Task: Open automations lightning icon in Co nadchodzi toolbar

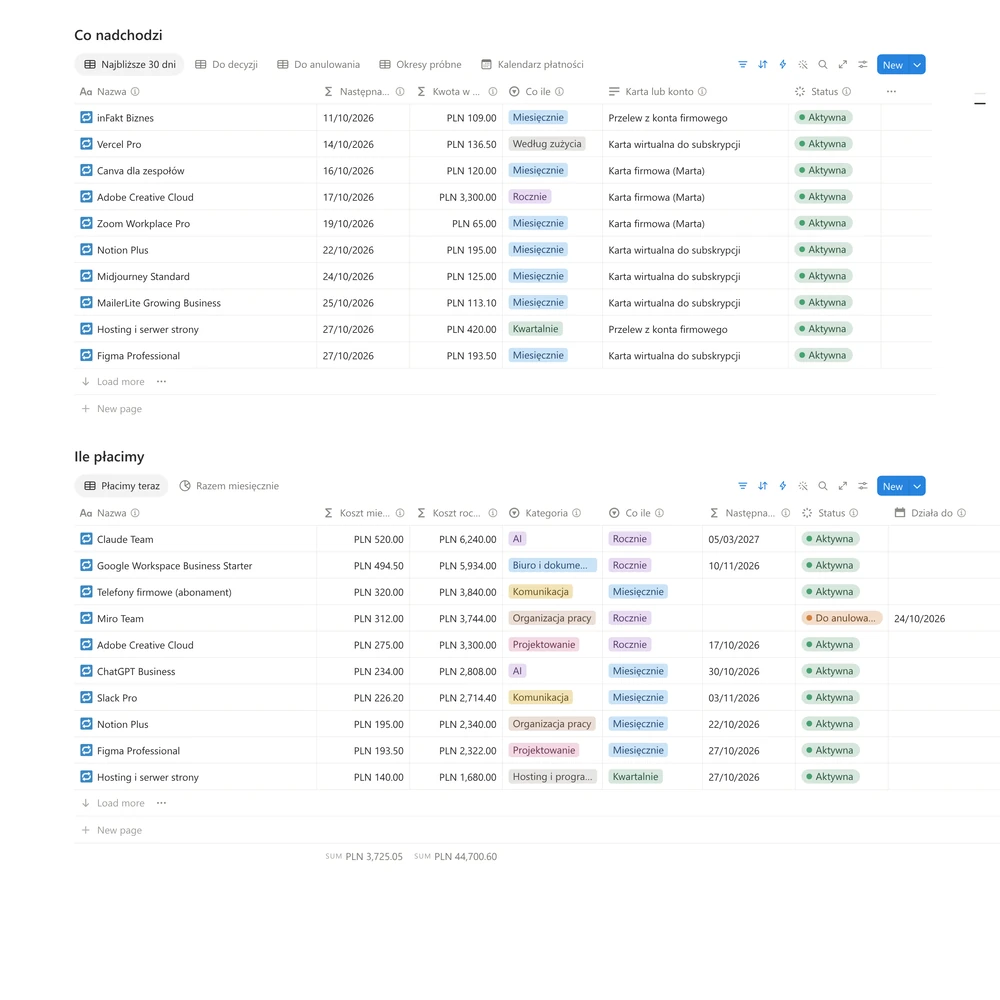Action: (x=783, y=64)
